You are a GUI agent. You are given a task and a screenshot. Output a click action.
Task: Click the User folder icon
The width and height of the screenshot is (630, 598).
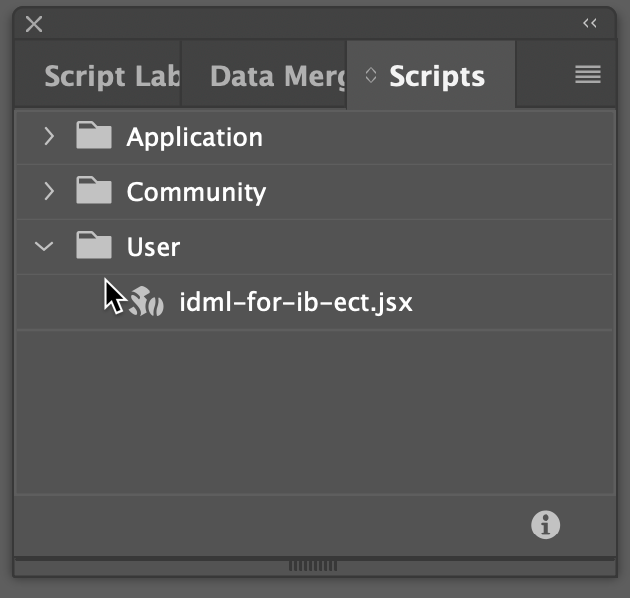pos(94,245)
